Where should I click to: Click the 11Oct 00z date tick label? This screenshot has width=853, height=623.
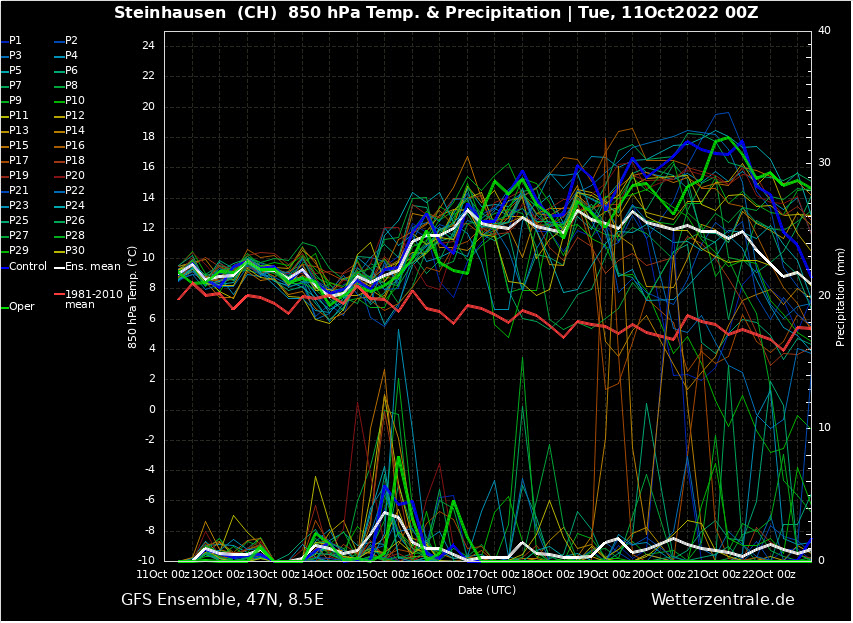(x=163, y=574)
